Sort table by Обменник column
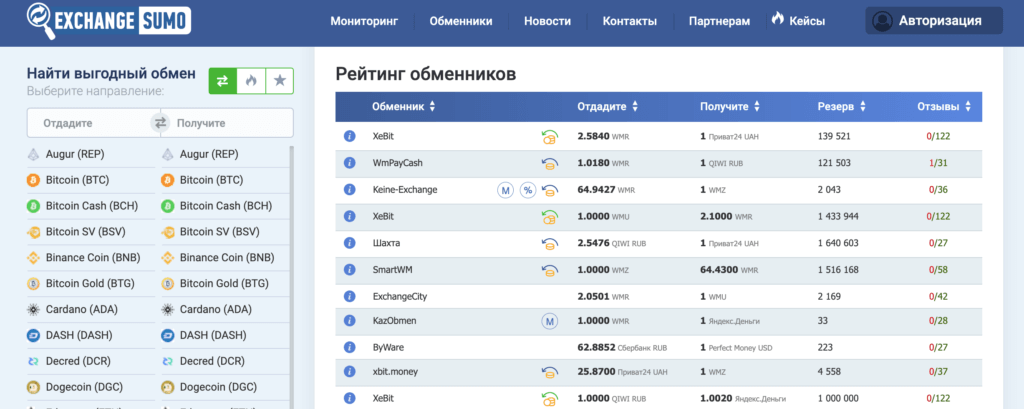This screenshot has height=409, width=1024. [x=404, y=106]
